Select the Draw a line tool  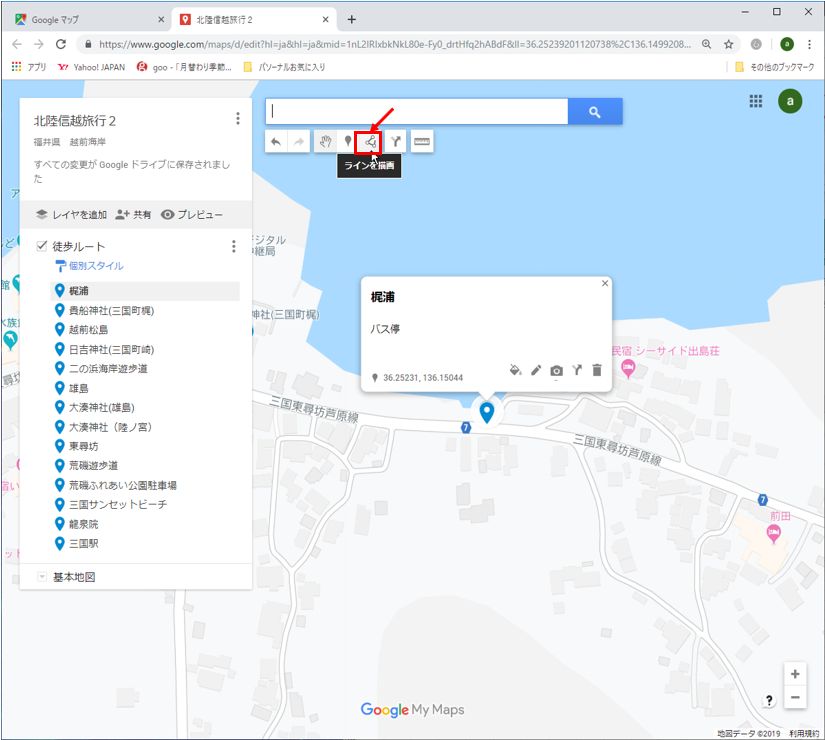pyautogui.click(x=369, y=143)
